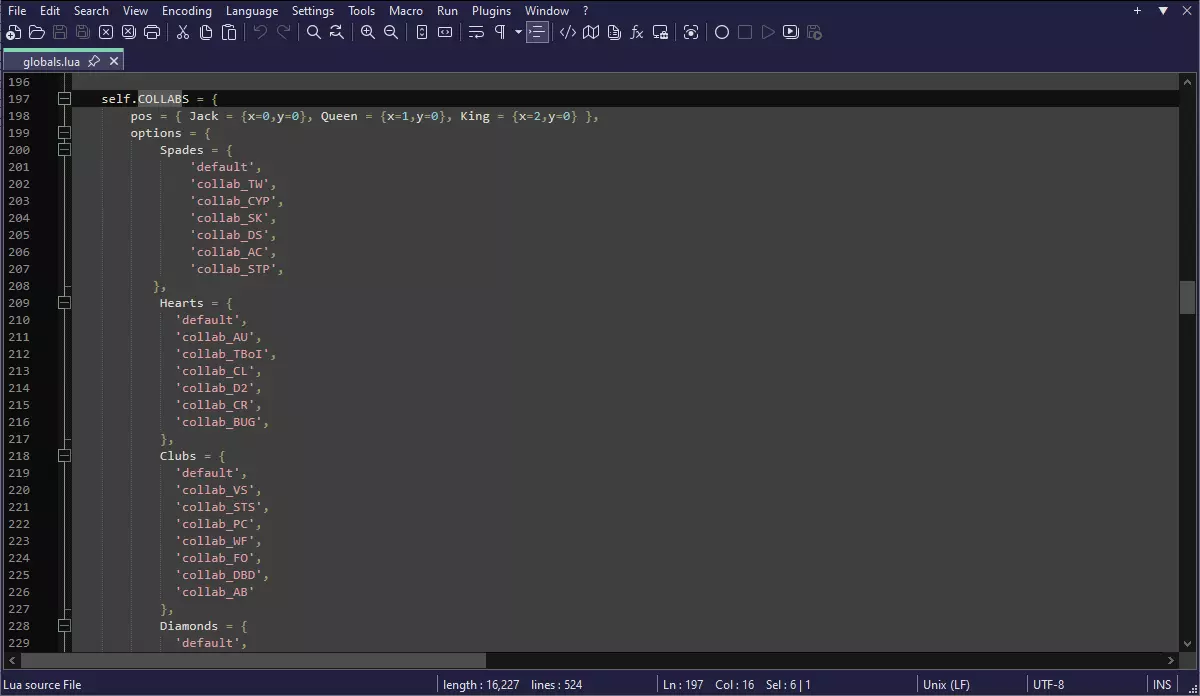Toggle synchronize horizontal scrolling icon
This screenshot has height=696, width=1200.
coord(445,32)
